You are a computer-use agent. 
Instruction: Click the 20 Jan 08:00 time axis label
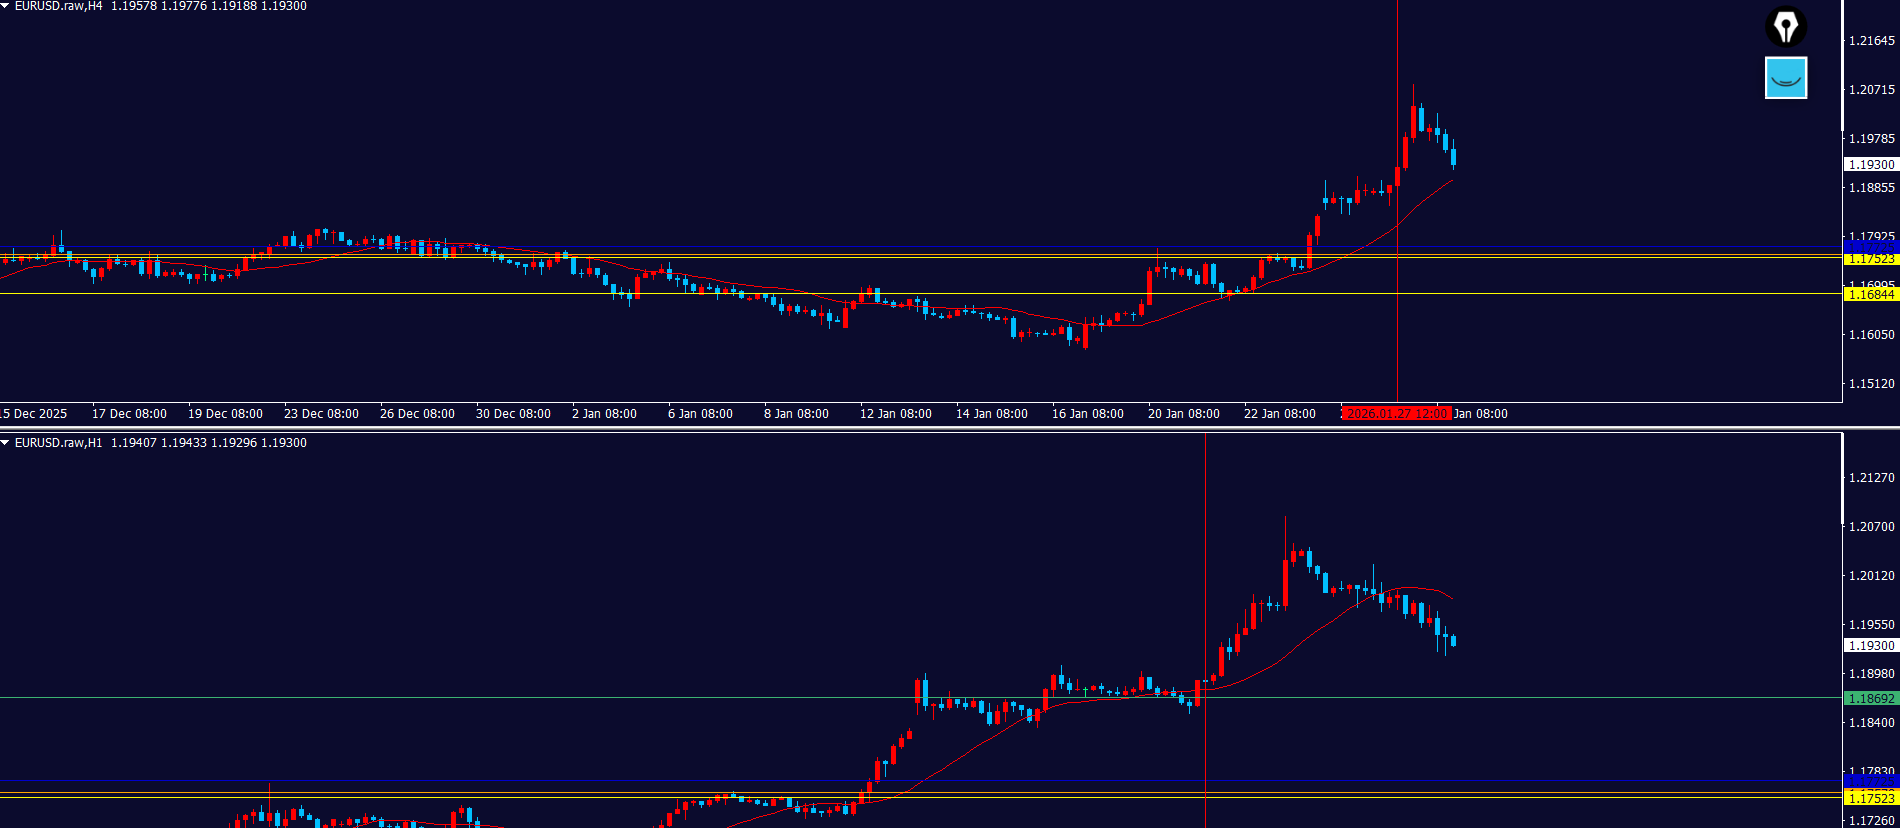tap(1183, 414)
